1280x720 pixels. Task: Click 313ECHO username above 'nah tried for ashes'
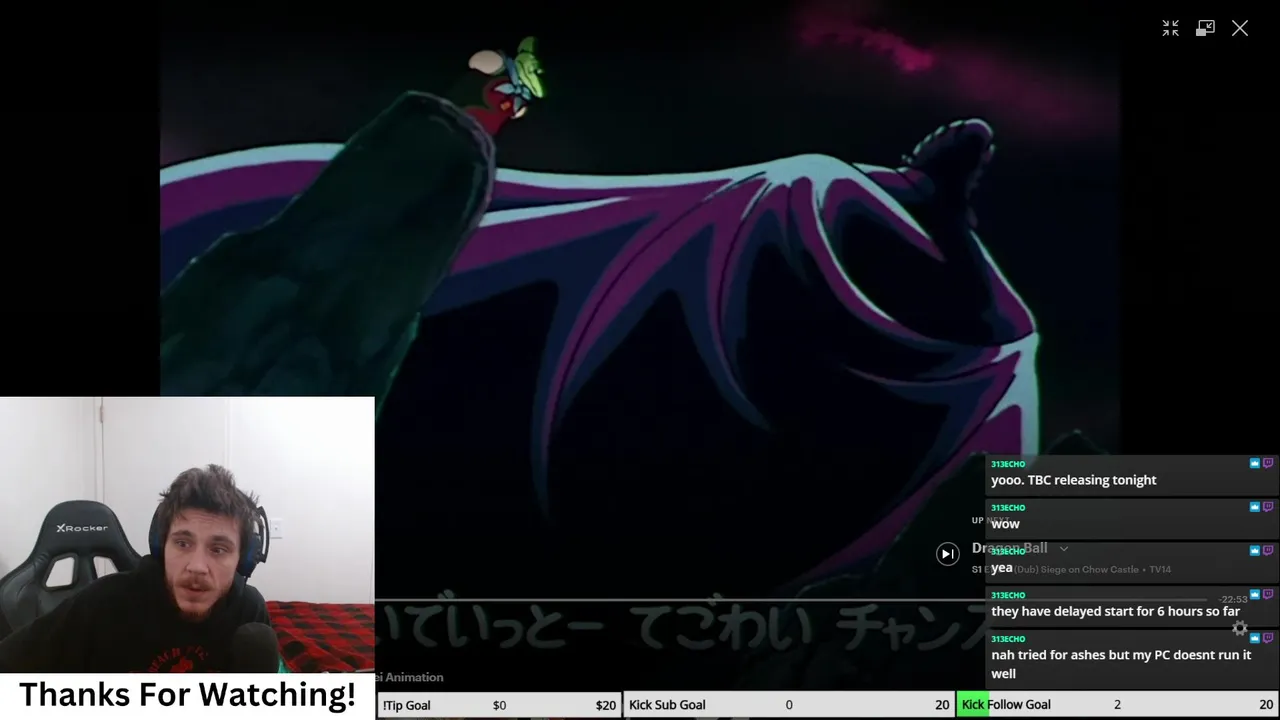(1008, 639)
